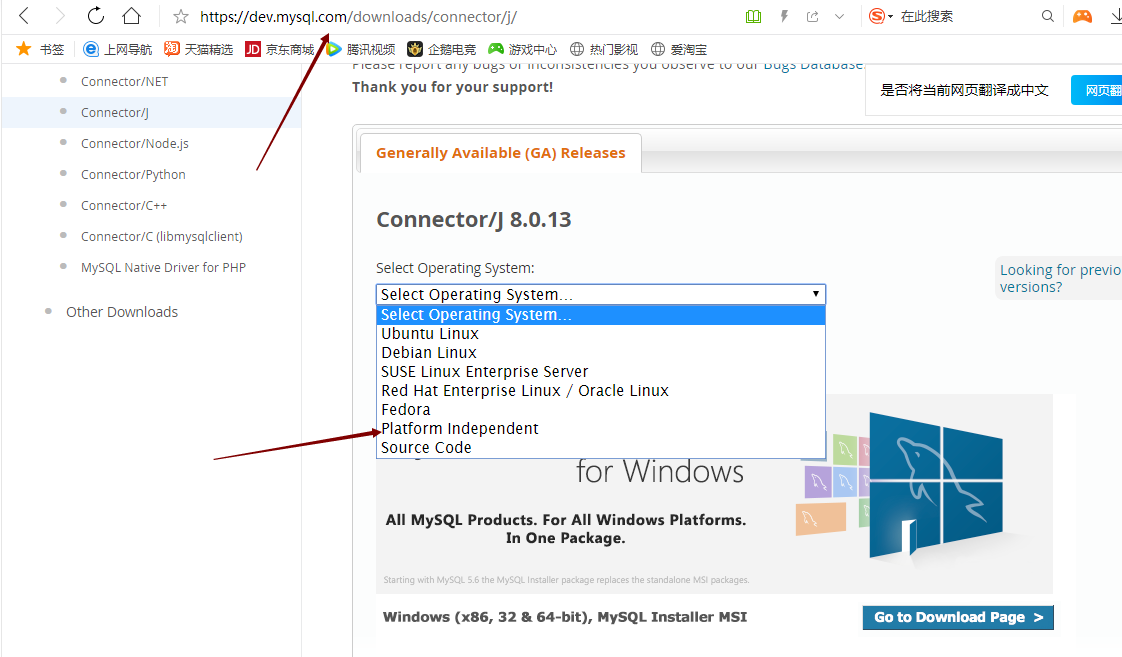Click the 网页翻译 translate button
Screen dimensions: 1122x657
[1097, 90]
